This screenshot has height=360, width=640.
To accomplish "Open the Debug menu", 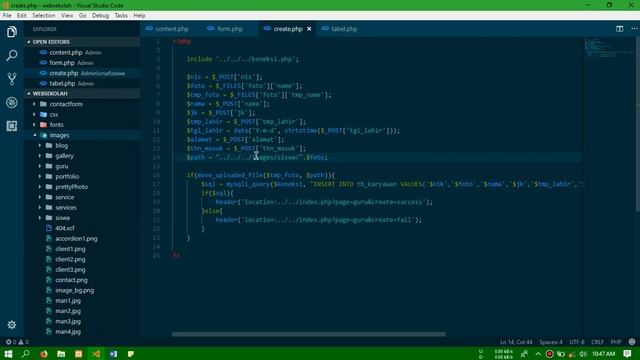I will click(x=100, y=16).
